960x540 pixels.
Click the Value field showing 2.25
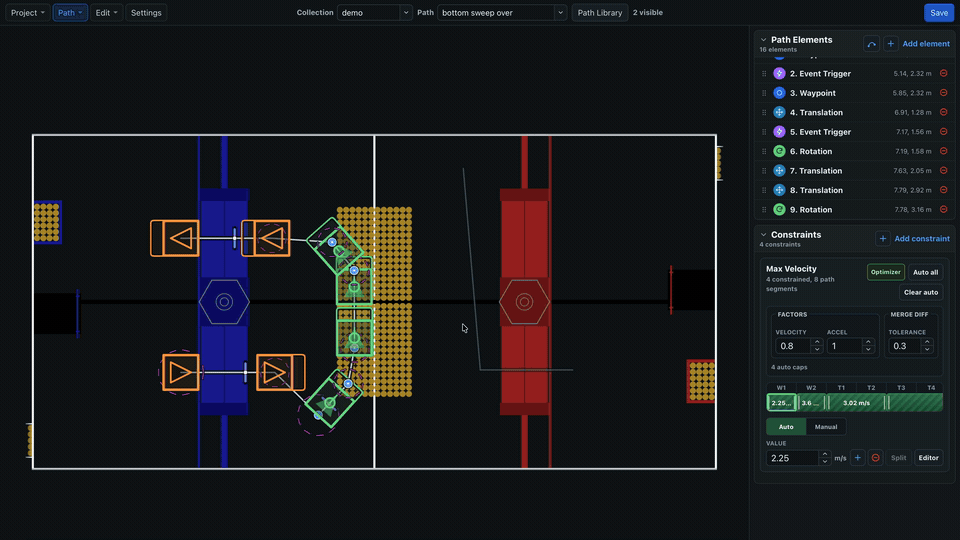(x=793, y=458)
